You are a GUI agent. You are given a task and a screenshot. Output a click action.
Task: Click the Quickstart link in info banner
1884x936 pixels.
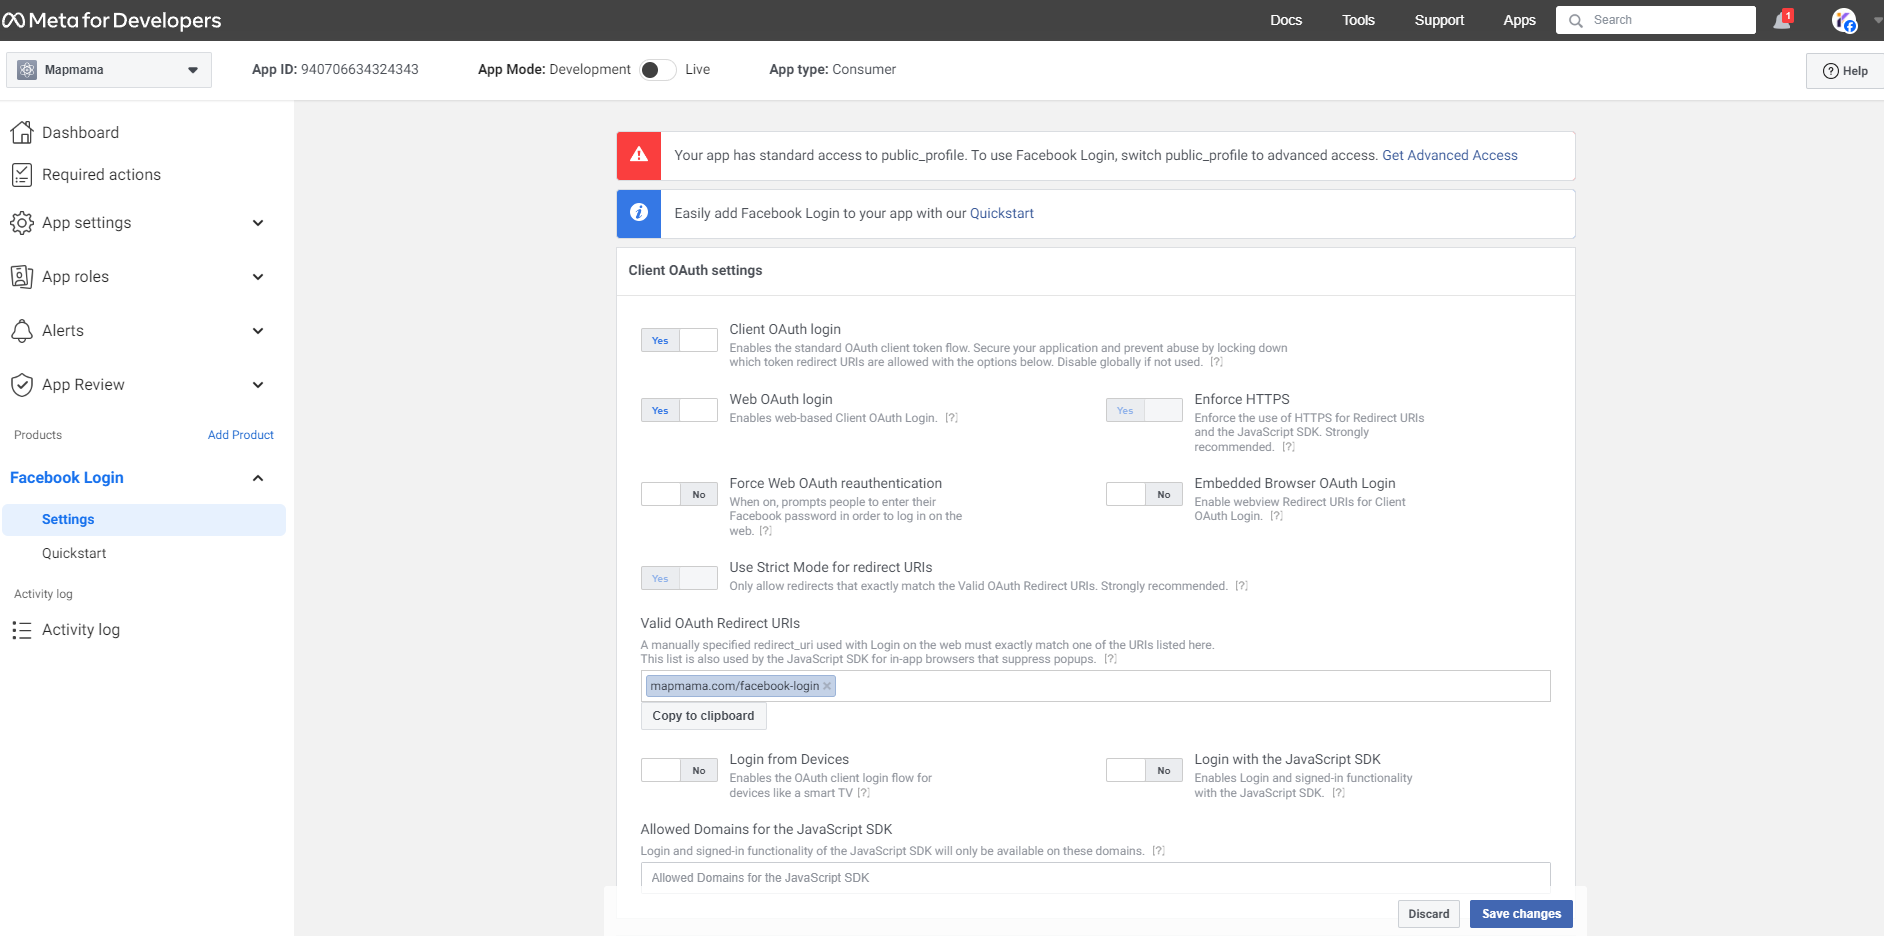(x=1002, y=213)
